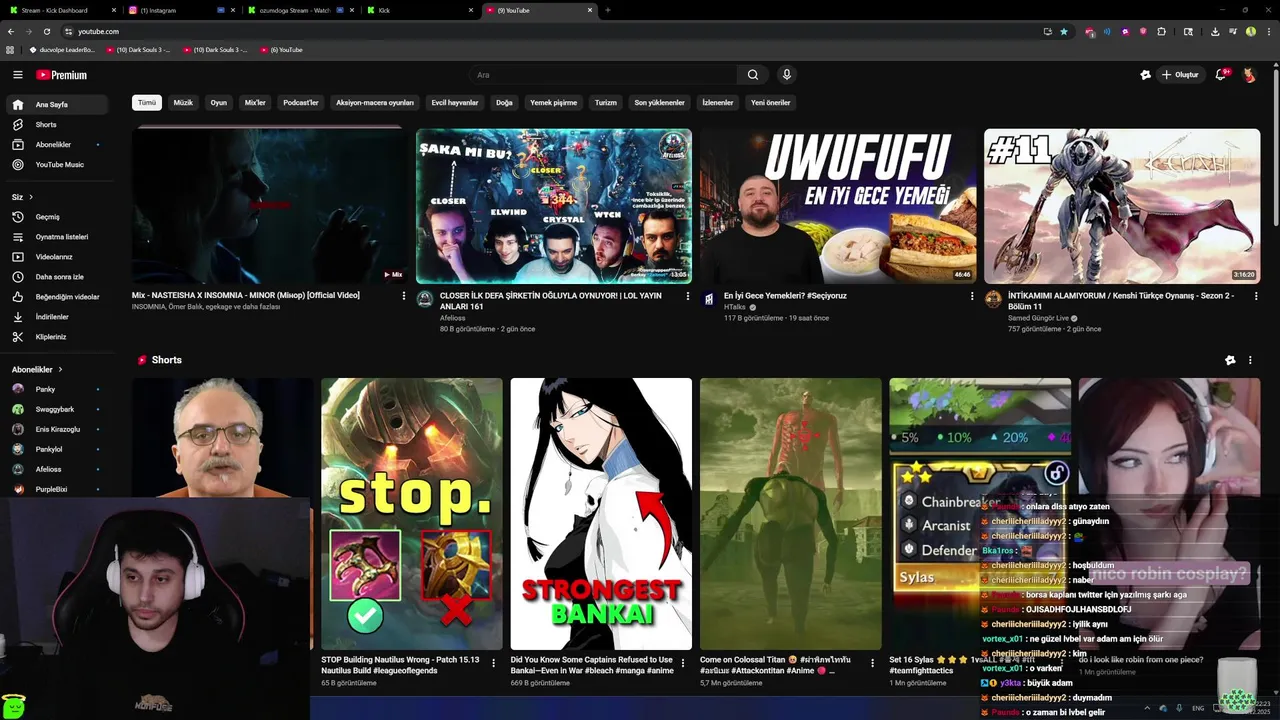
Task: Select the Podcast'ler filter chip
Action: (x=300, y=103)
